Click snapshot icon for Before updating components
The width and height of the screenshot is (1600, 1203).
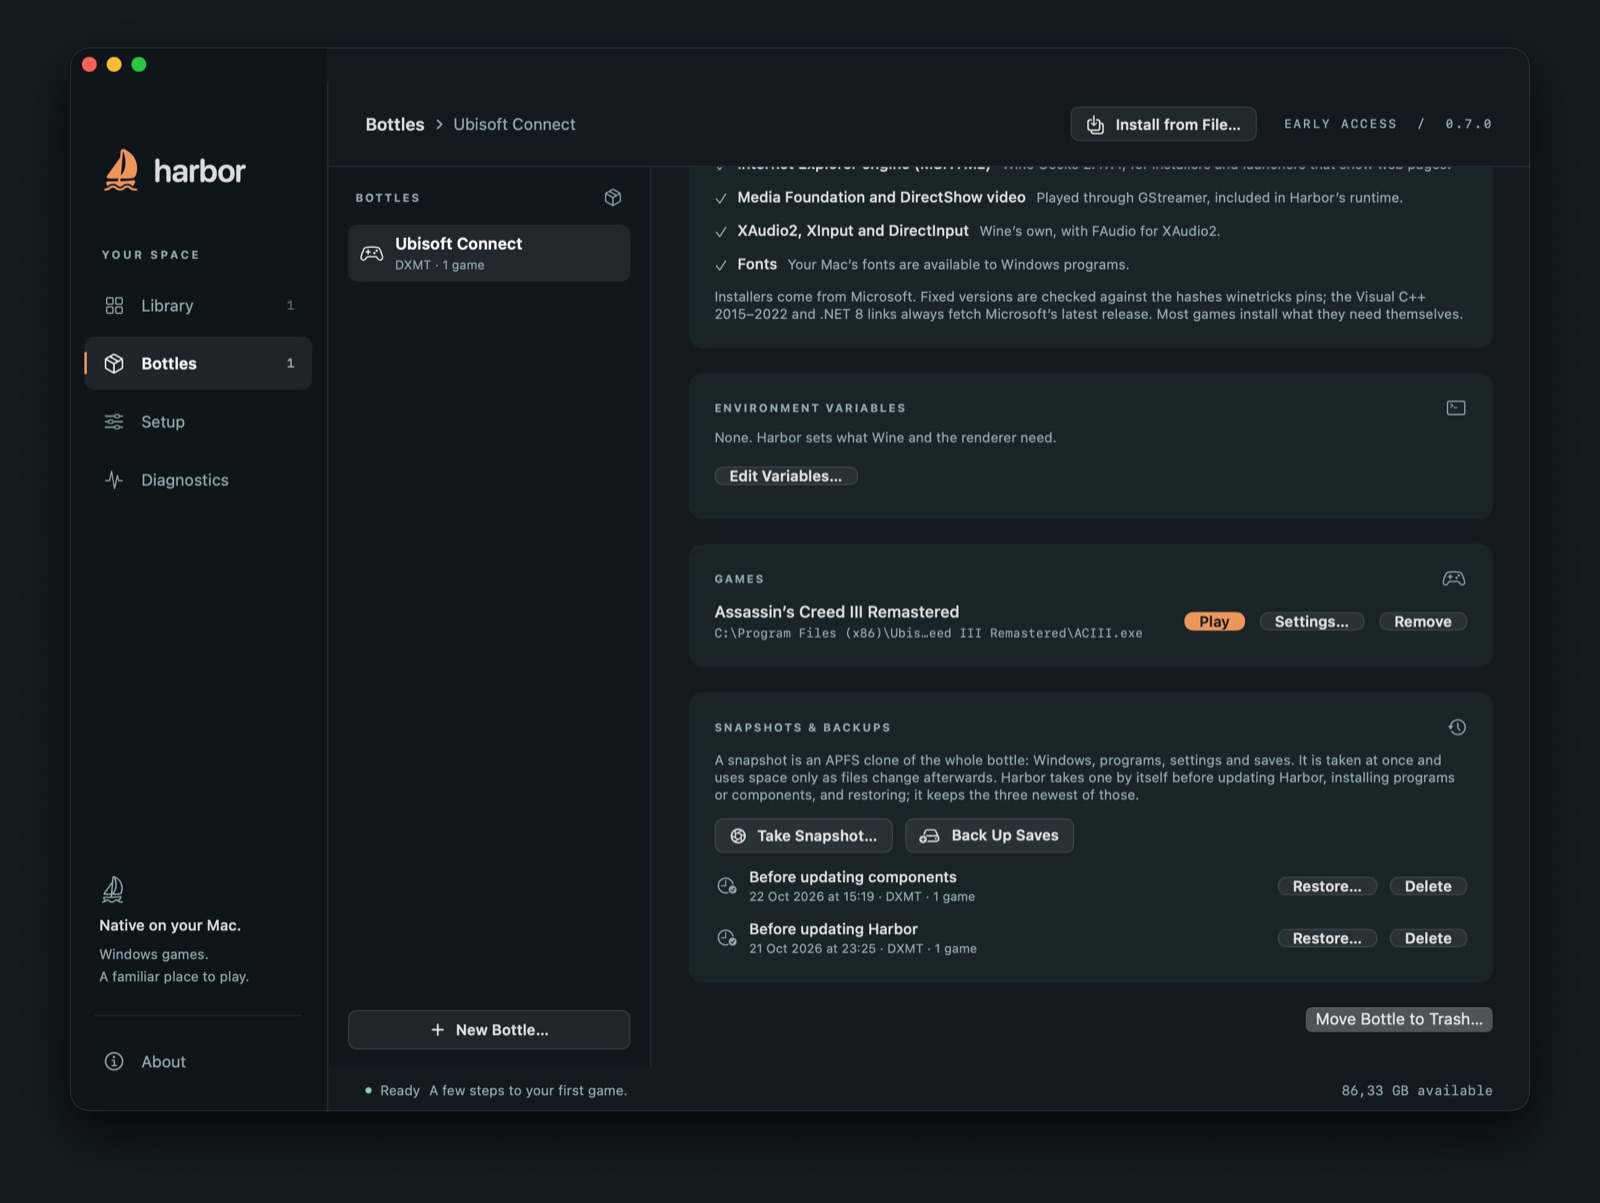pos(727,886)
